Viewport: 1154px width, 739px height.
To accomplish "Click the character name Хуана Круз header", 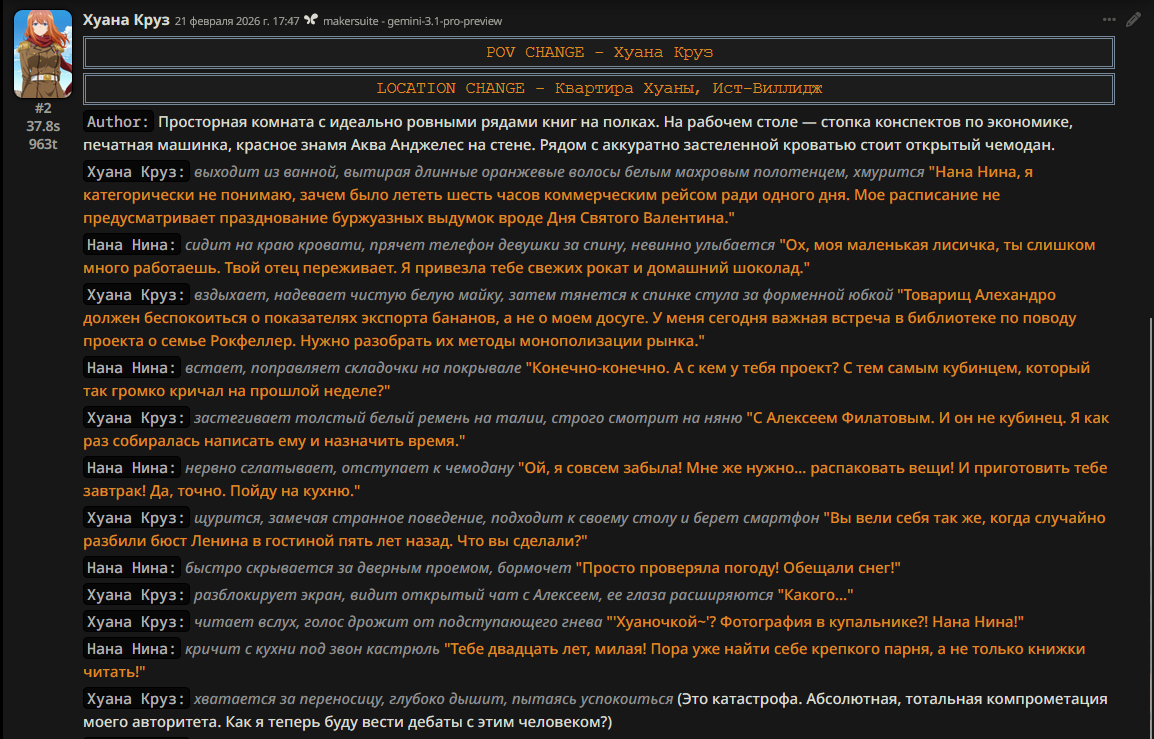I will [x=126, y=20].
